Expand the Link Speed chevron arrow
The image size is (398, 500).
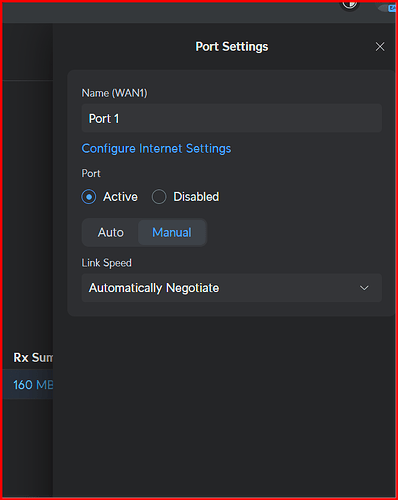coord(364,288)
